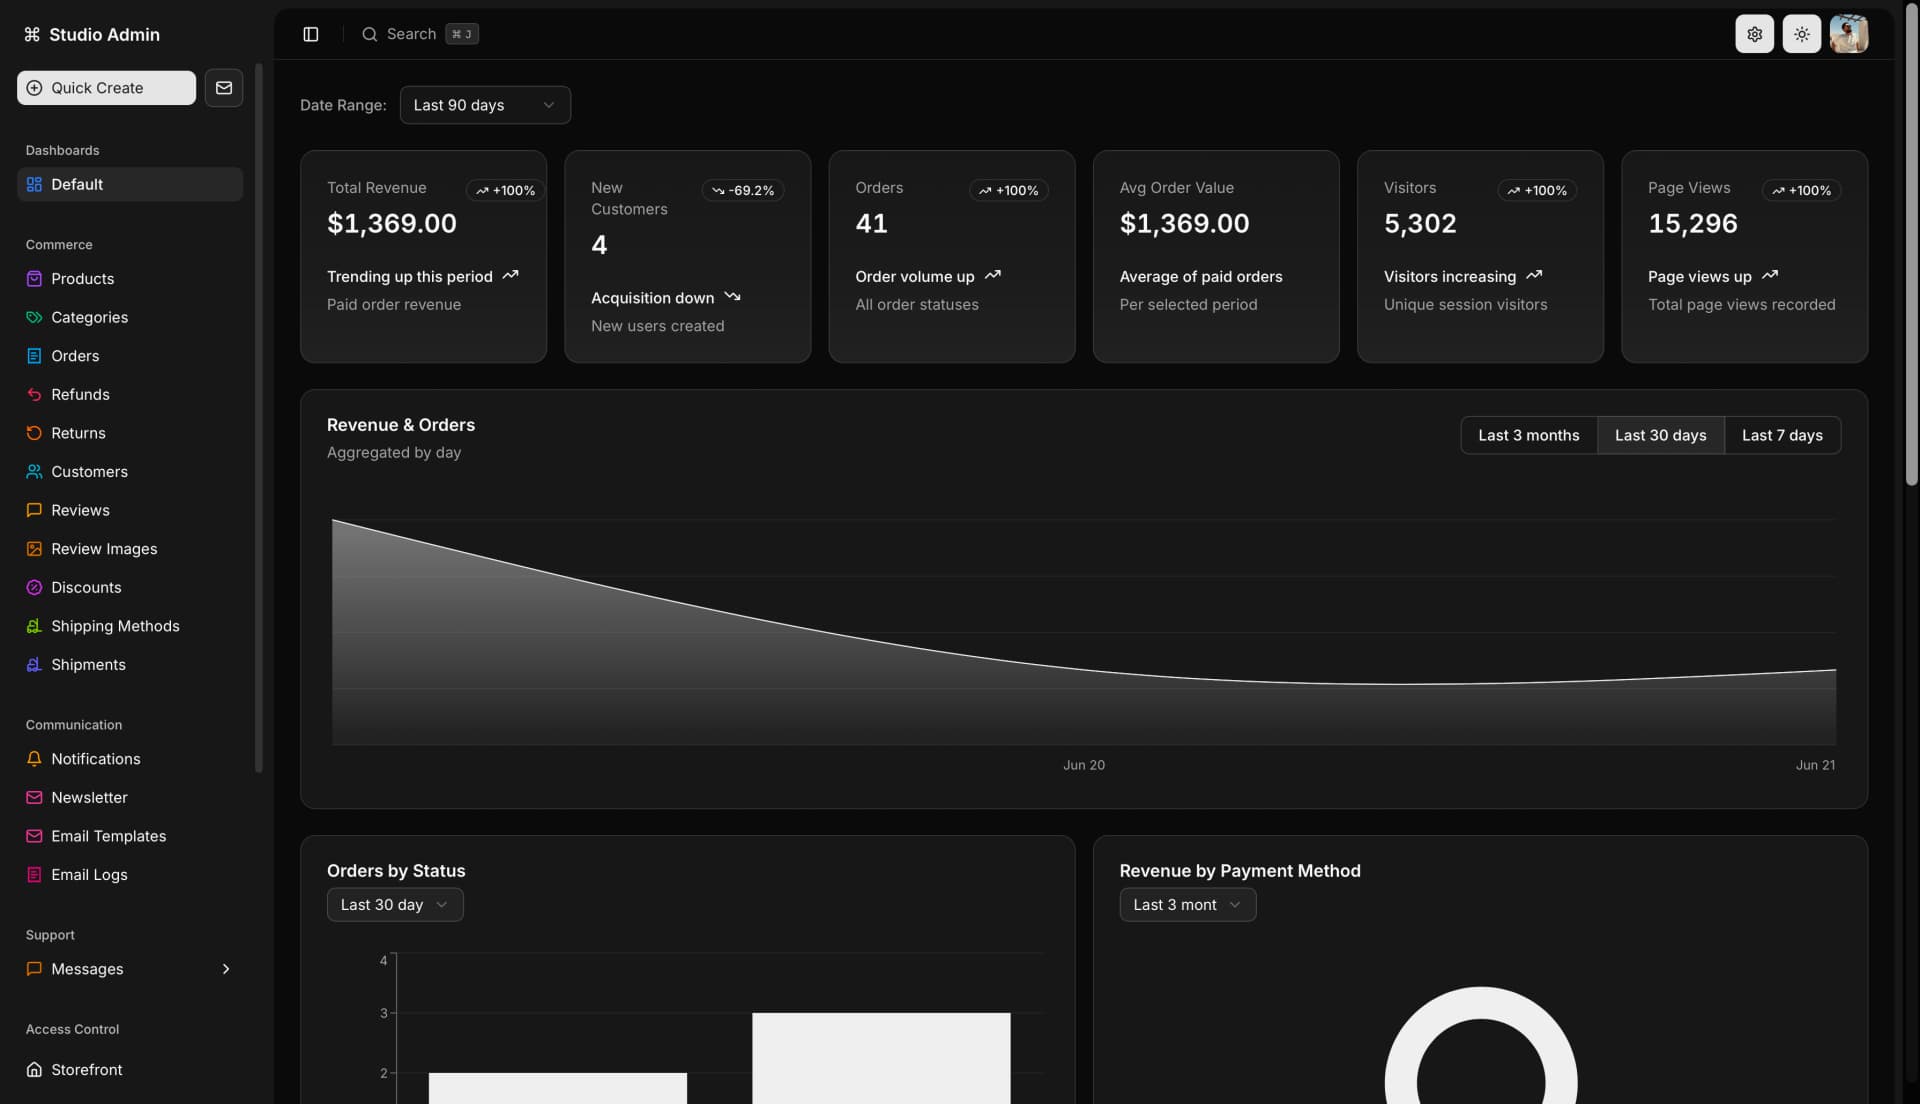Click the Discounts percent icon

[x=34, y=588]
